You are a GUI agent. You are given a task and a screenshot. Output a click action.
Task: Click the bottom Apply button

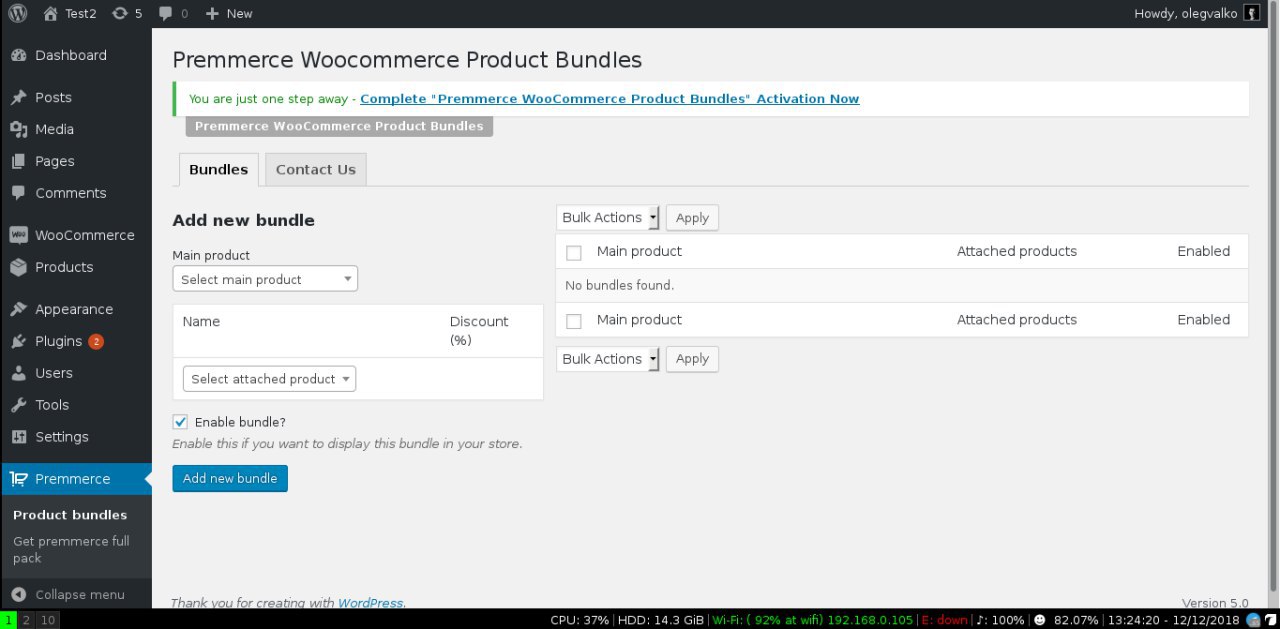(692, 359)
